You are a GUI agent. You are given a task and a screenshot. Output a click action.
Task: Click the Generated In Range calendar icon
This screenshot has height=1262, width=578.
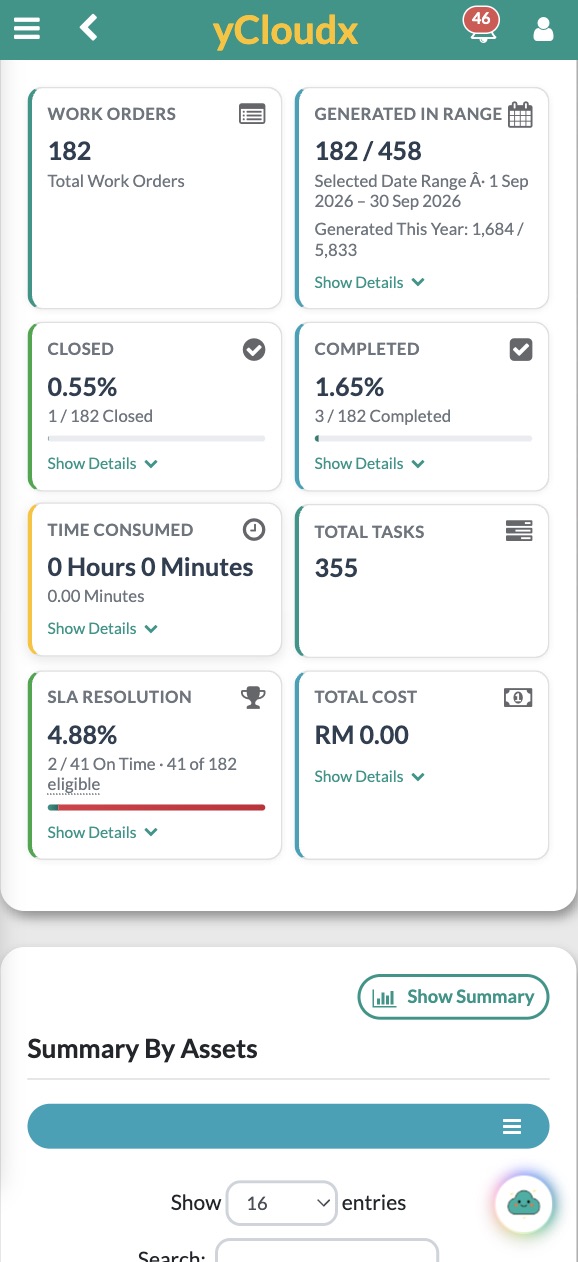click(x=520, y=115)
